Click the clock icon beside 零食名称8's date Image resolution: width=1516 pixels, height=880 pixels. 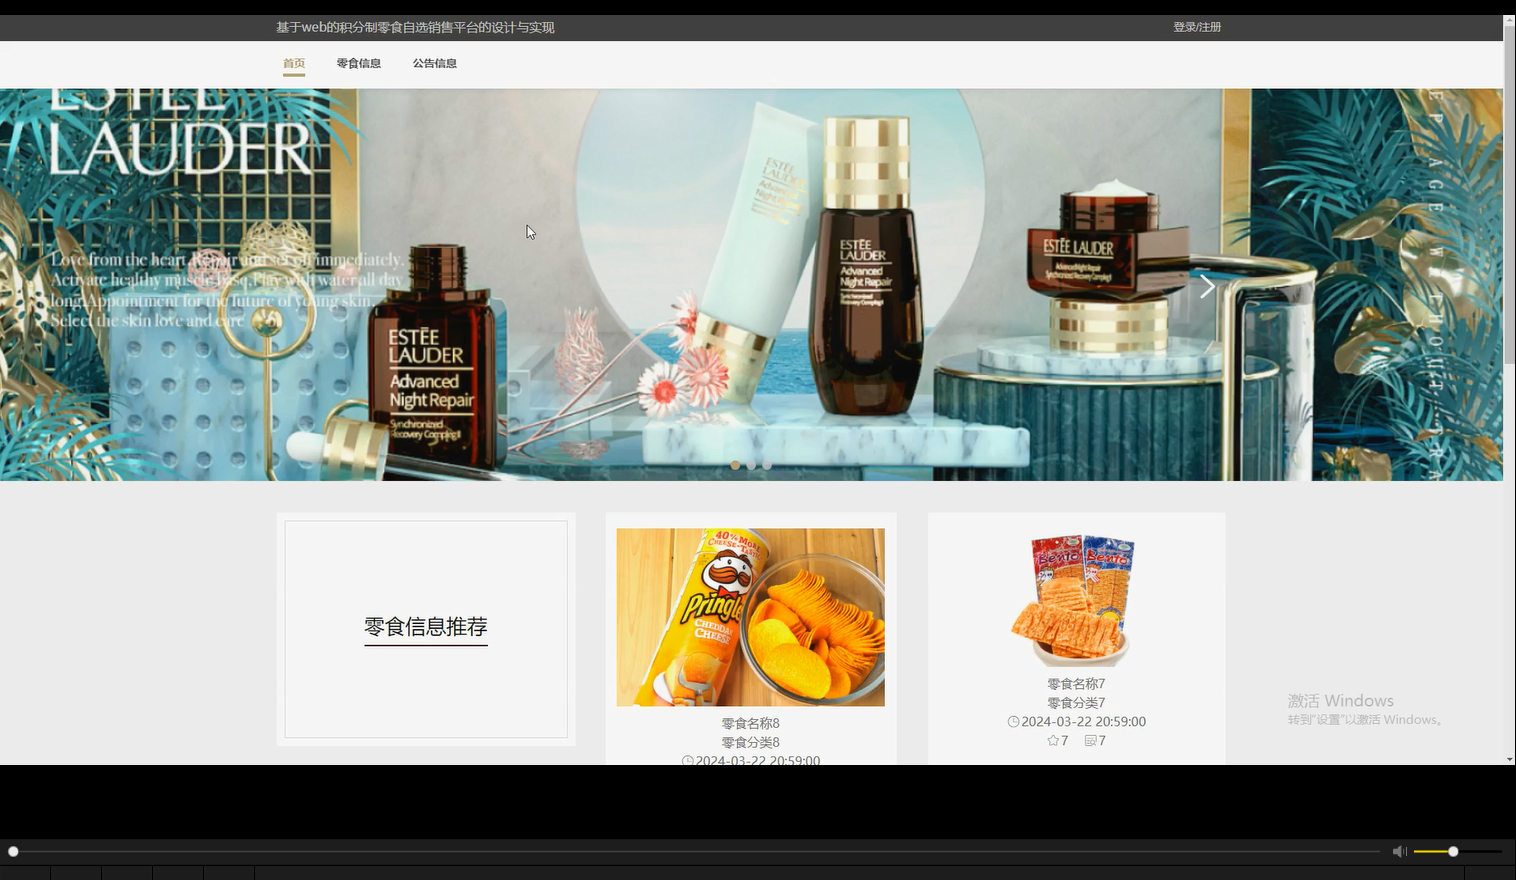click(686, 760)
